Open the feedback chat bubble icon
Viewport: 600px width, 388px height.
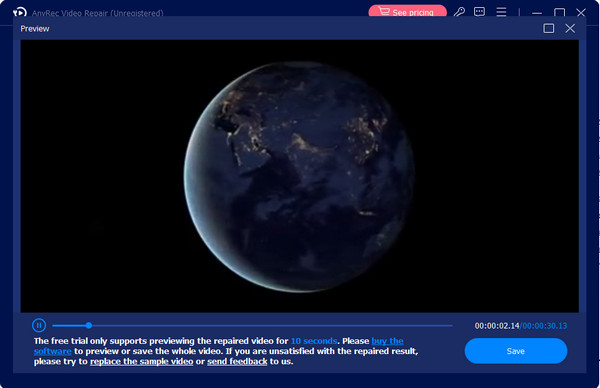[x=479, y=12]
